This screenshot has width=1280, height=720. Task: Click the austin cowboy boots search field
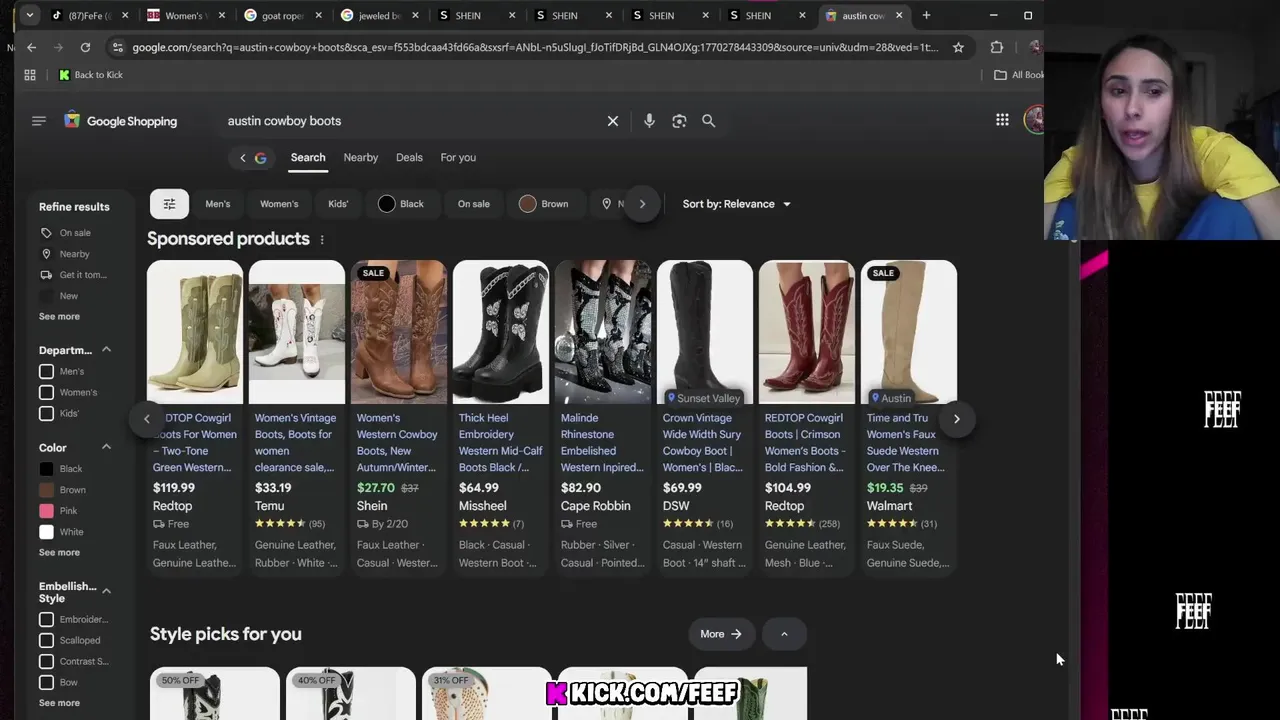click(x=410, y=121)
